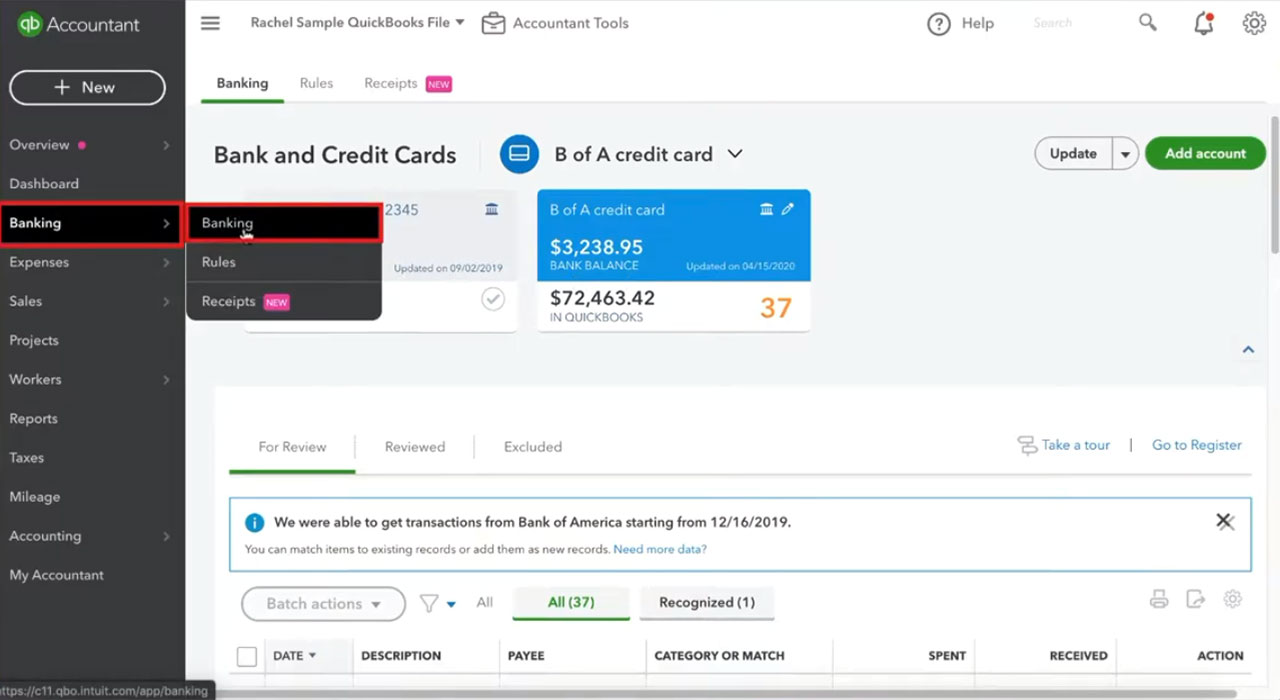Open the notifications bell icon
Viewport: 1280px width, 700px height.
[x=1204, y=24]
